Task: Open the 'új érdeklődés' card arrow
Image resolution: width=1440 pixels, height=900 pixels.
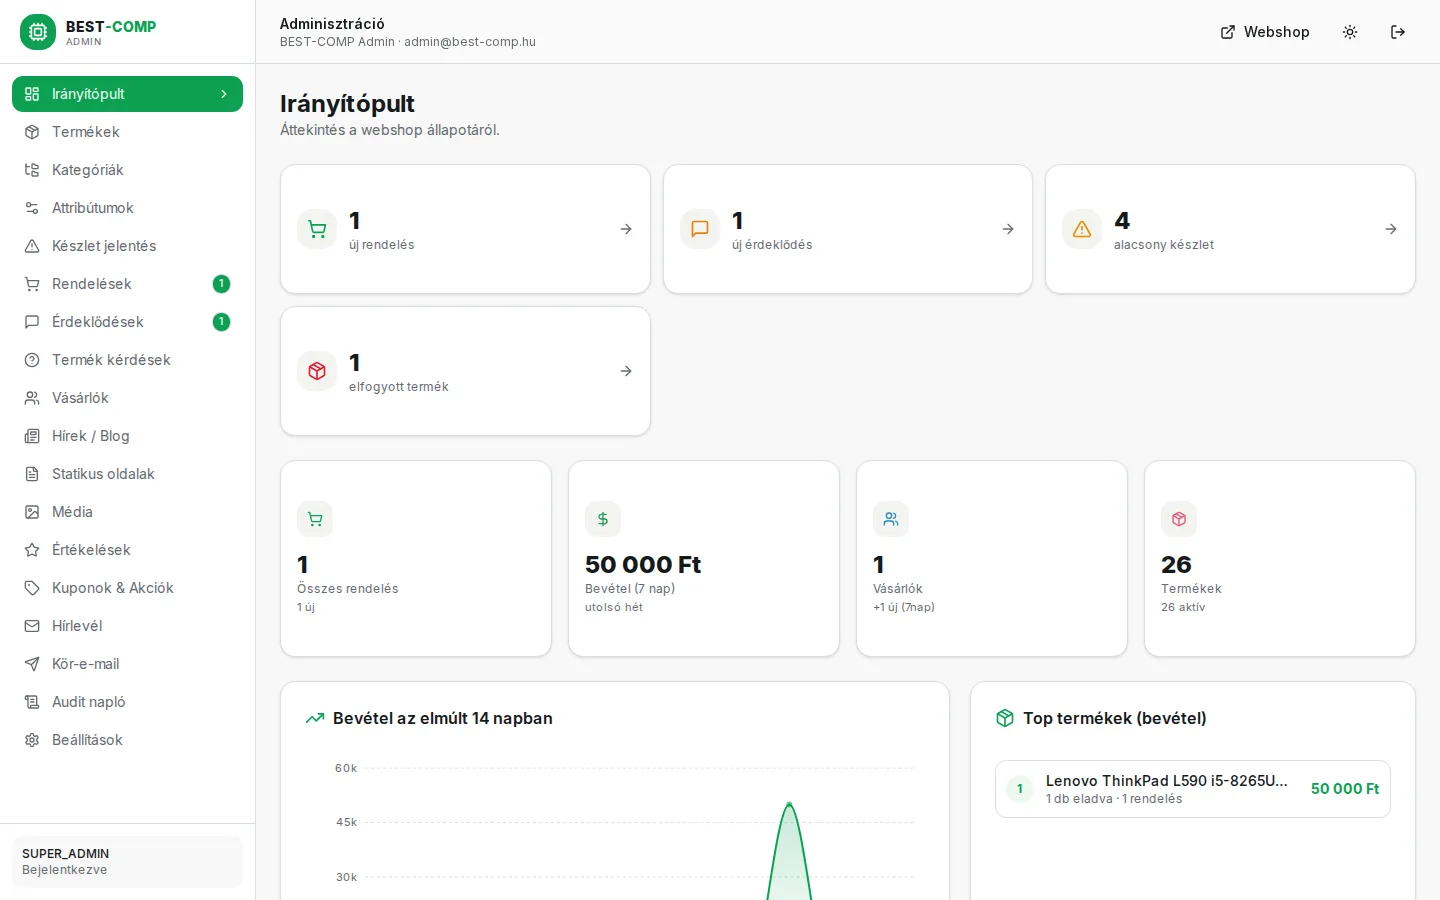Action: point(1008,229)
